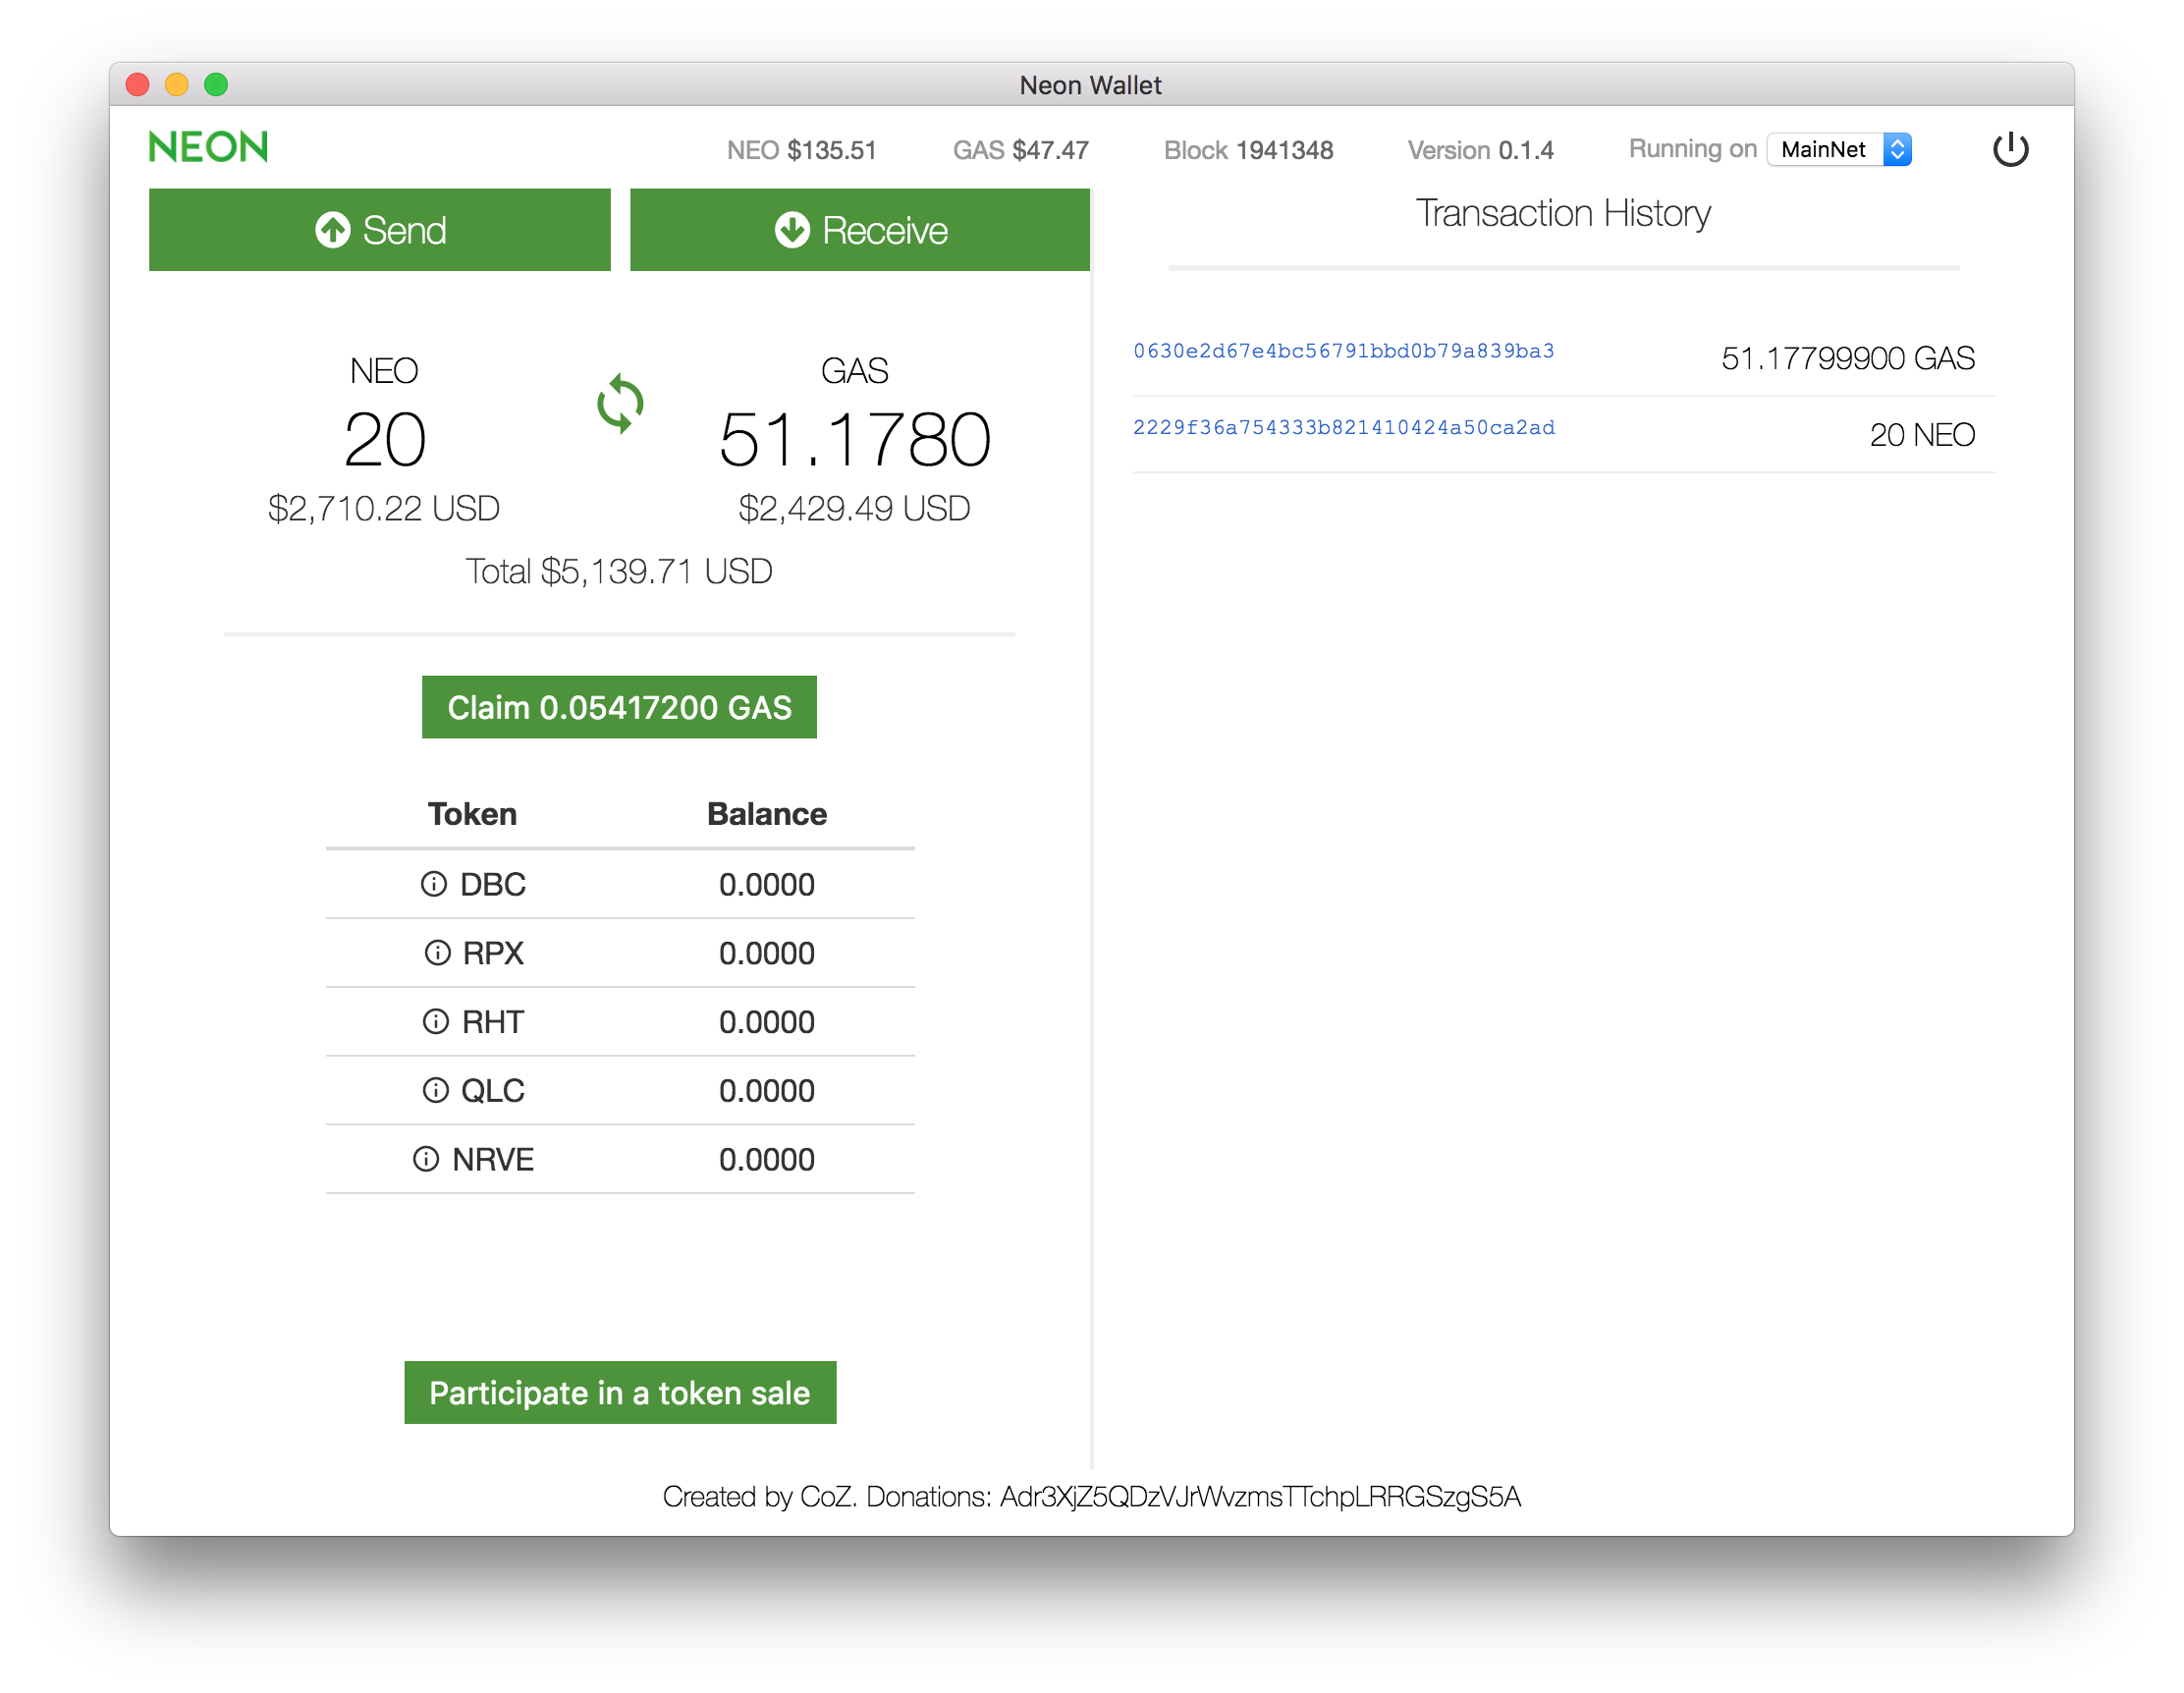Click the yellow minimize window button

177,85
